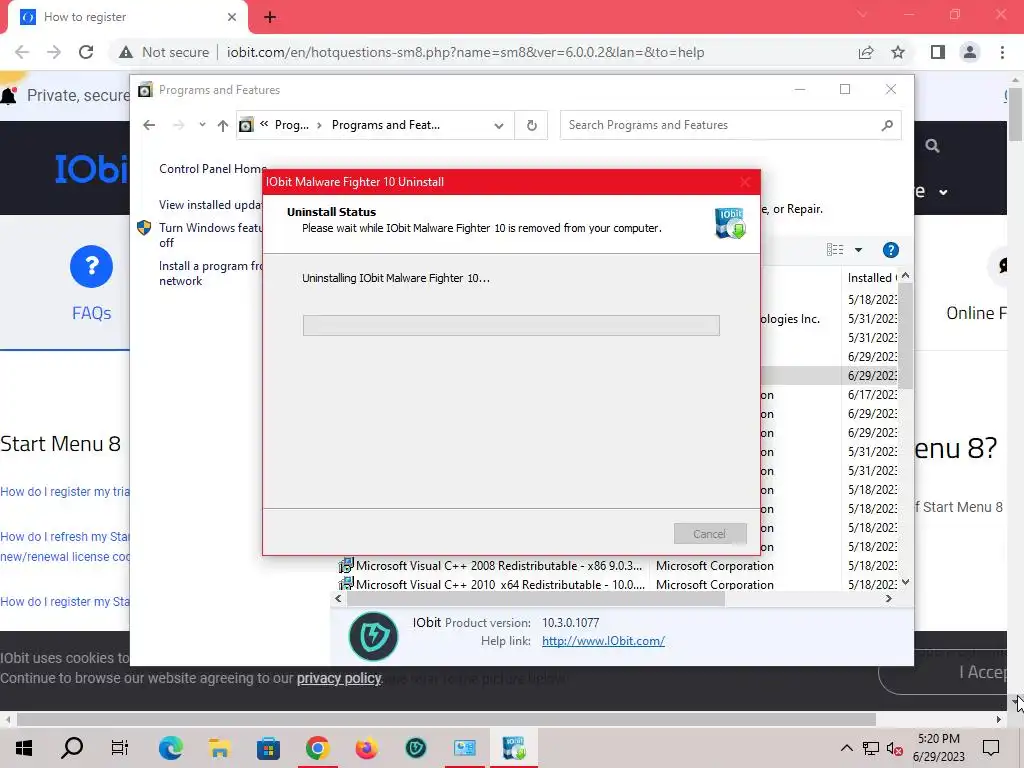
Task: Click Cancel in the uninstall dialog
Action: pyautogui.click(x=710, y=534)
